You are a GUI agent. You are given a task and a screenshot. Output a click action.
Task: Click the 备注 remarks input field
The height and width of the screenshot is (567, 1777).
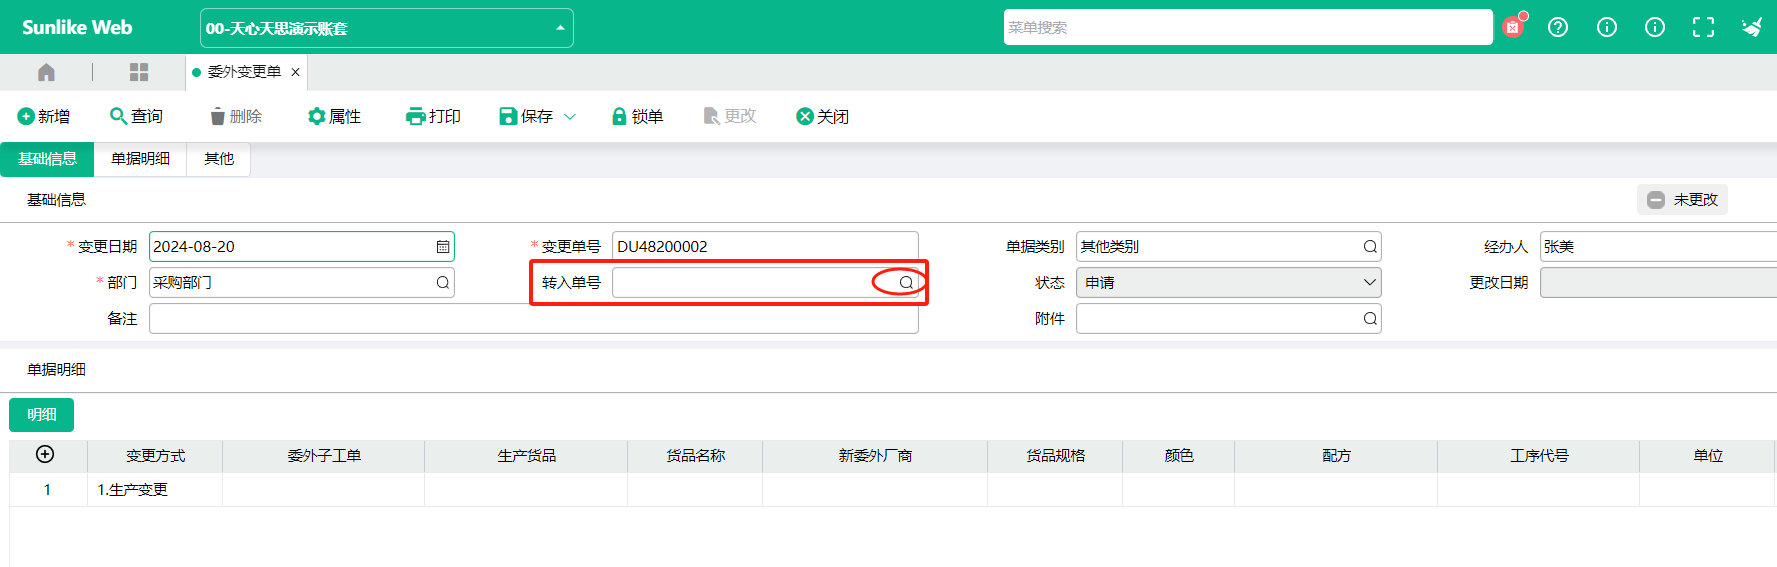tap(533, 319)
